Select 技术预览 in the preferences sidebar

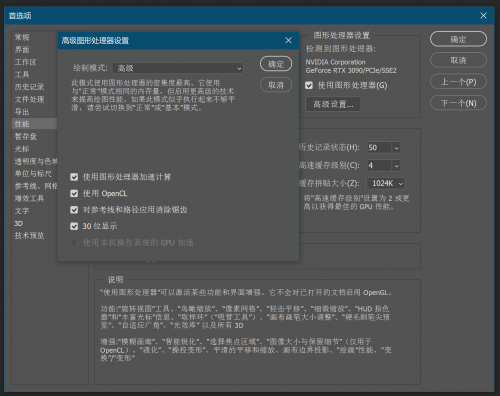click(x=29, y=236)
